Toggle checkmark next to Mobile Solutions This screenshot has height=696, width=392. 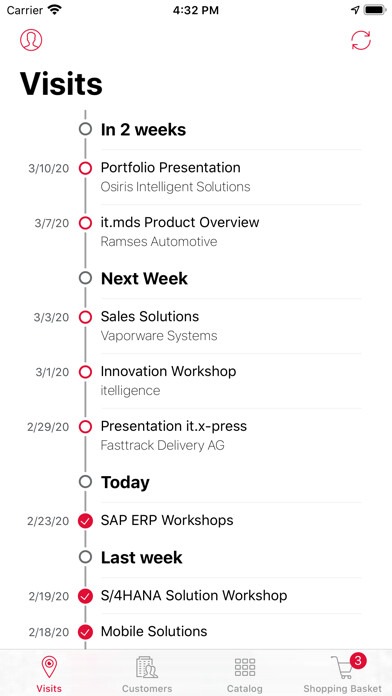85,632
